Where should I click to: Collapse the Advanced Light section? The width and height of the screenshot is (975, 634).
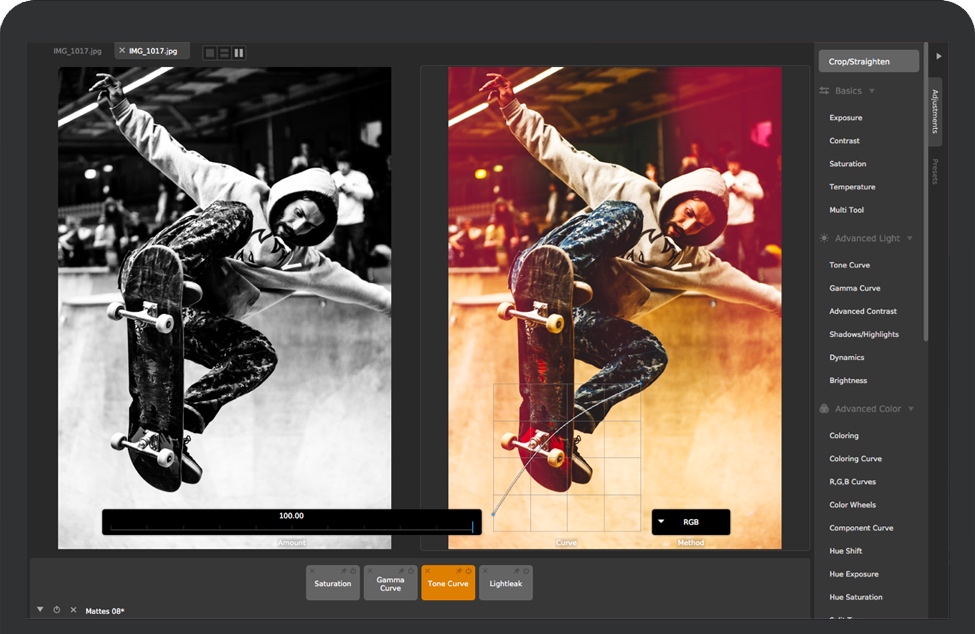pos(909,239)
